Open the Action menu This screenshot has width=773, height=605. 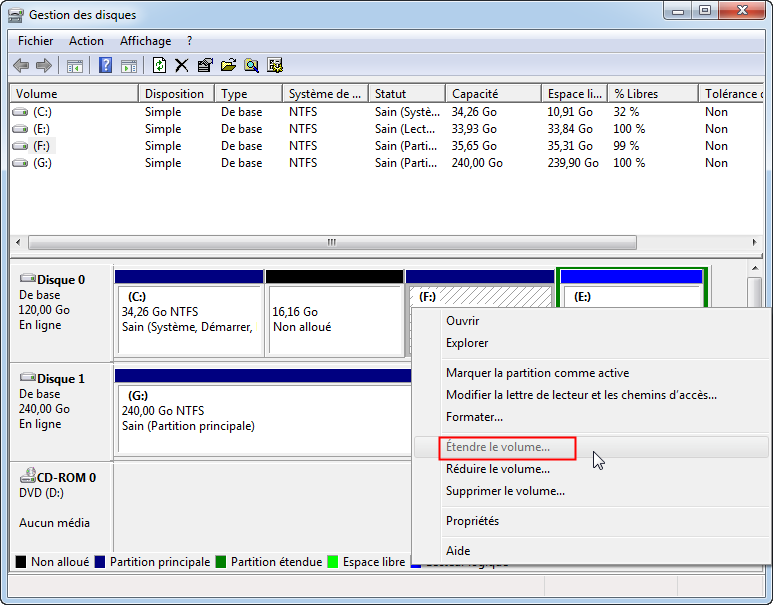coord(86,41)
